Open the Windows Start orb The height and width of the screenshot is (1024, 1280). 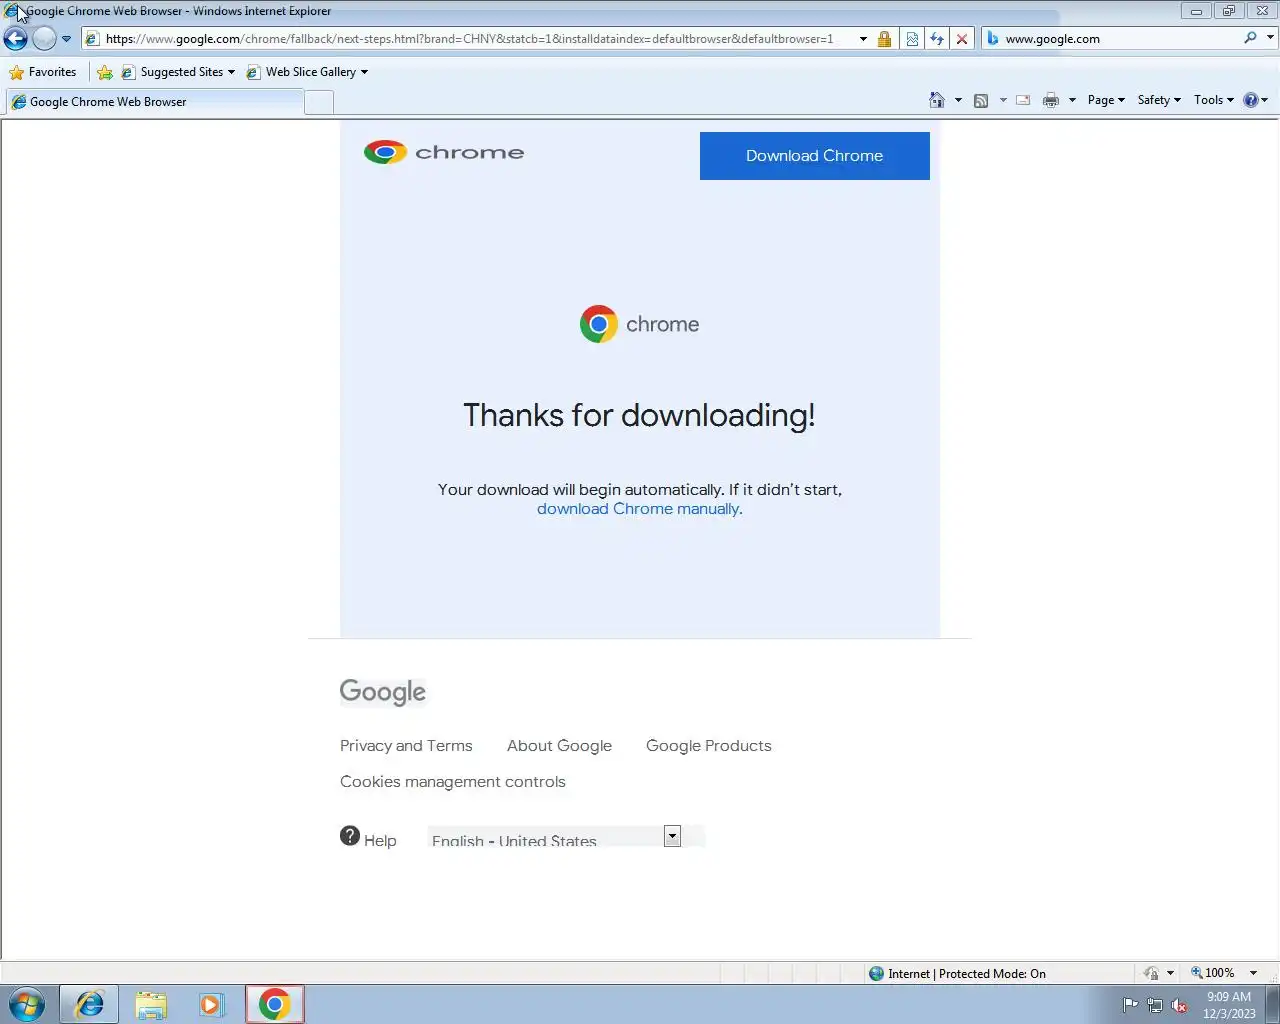[26, 1004]
